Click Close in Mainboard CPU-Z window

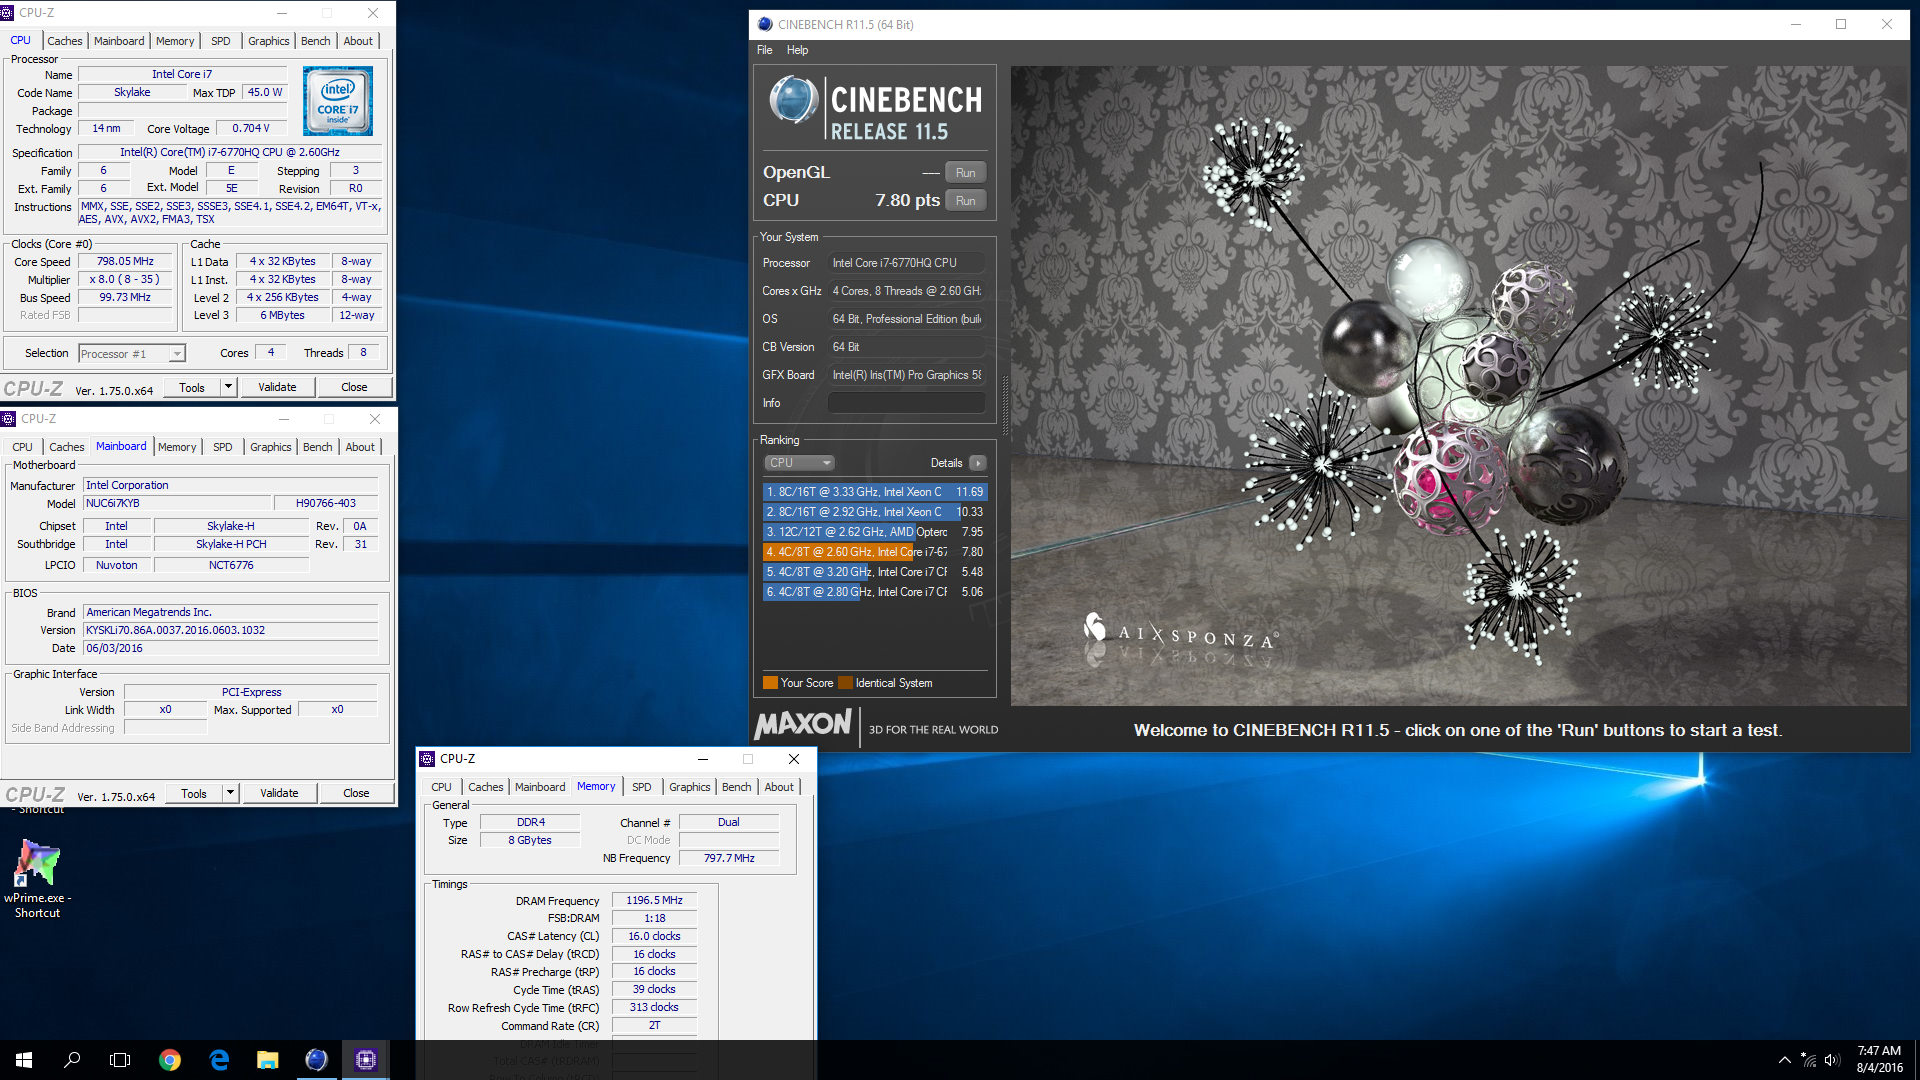coord(356,793)
